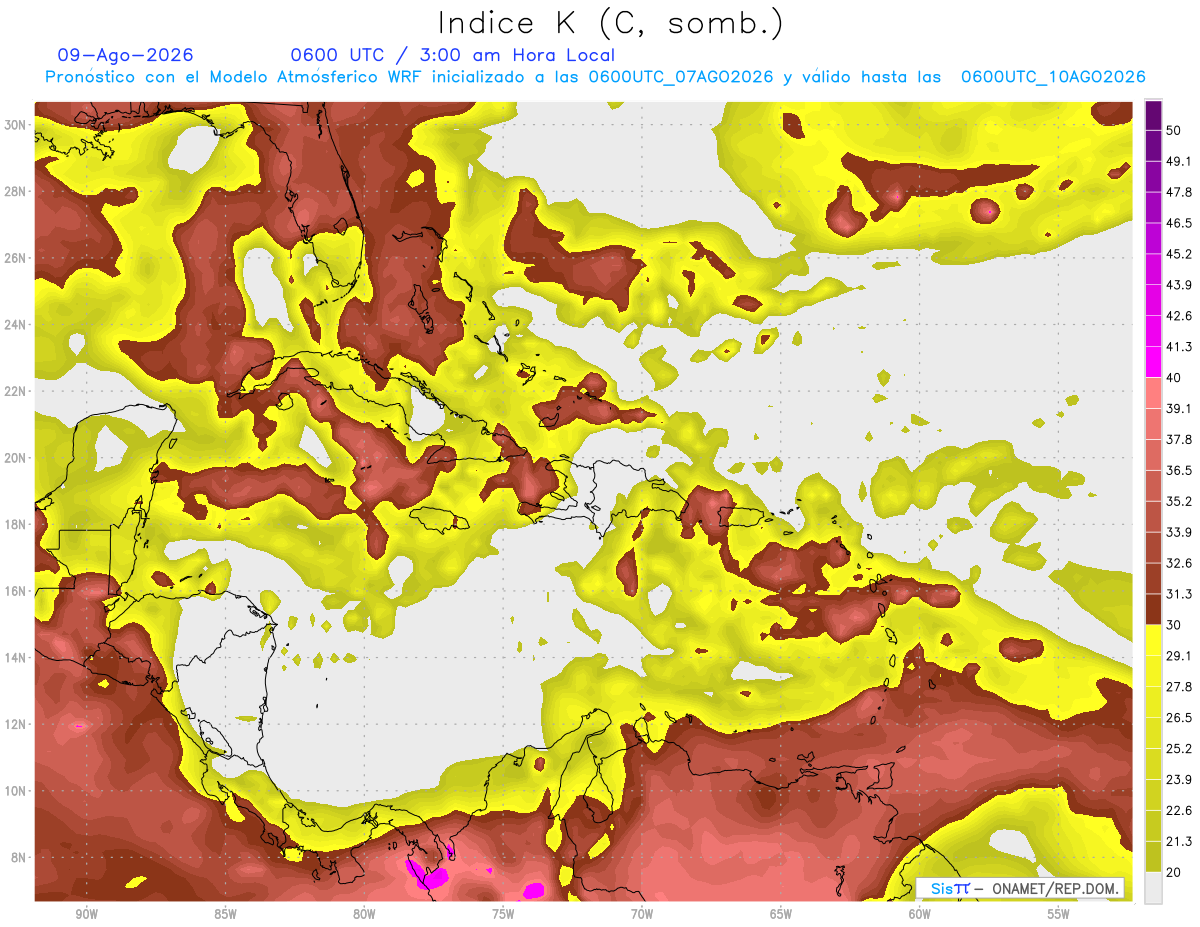The image size is (1200, 927).
Task: Click '0600 UTC / 3:00 am Hora Local' text
Action: [x=452, y=55]
